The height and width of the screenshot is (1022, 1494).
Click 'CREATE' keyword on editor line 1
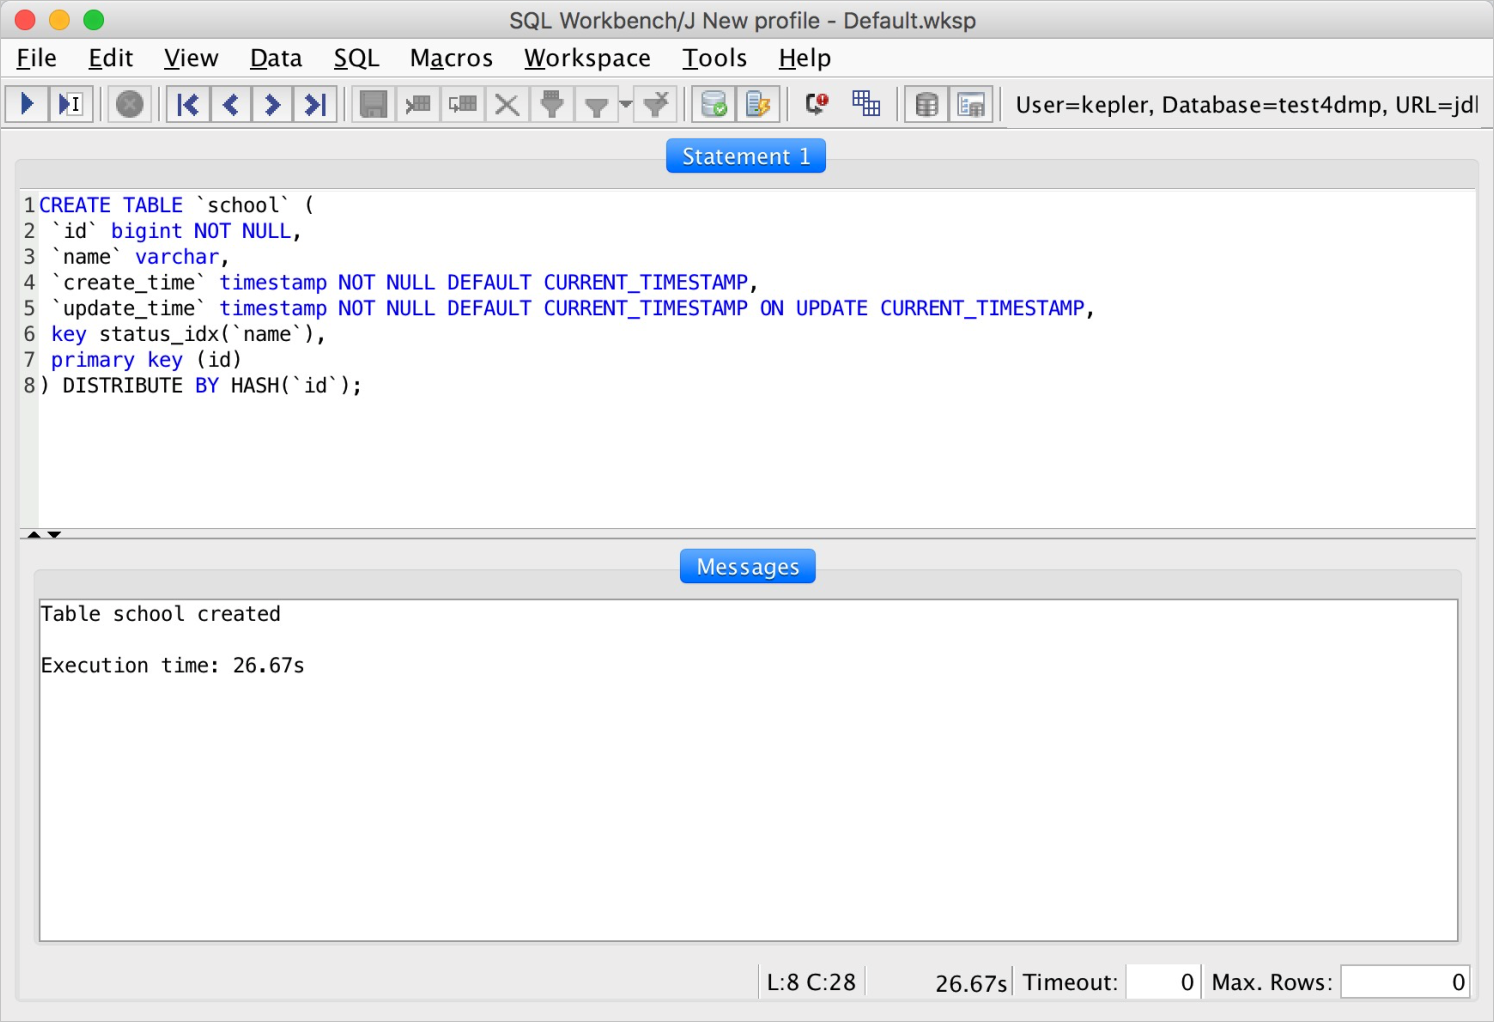click(75, 205)
